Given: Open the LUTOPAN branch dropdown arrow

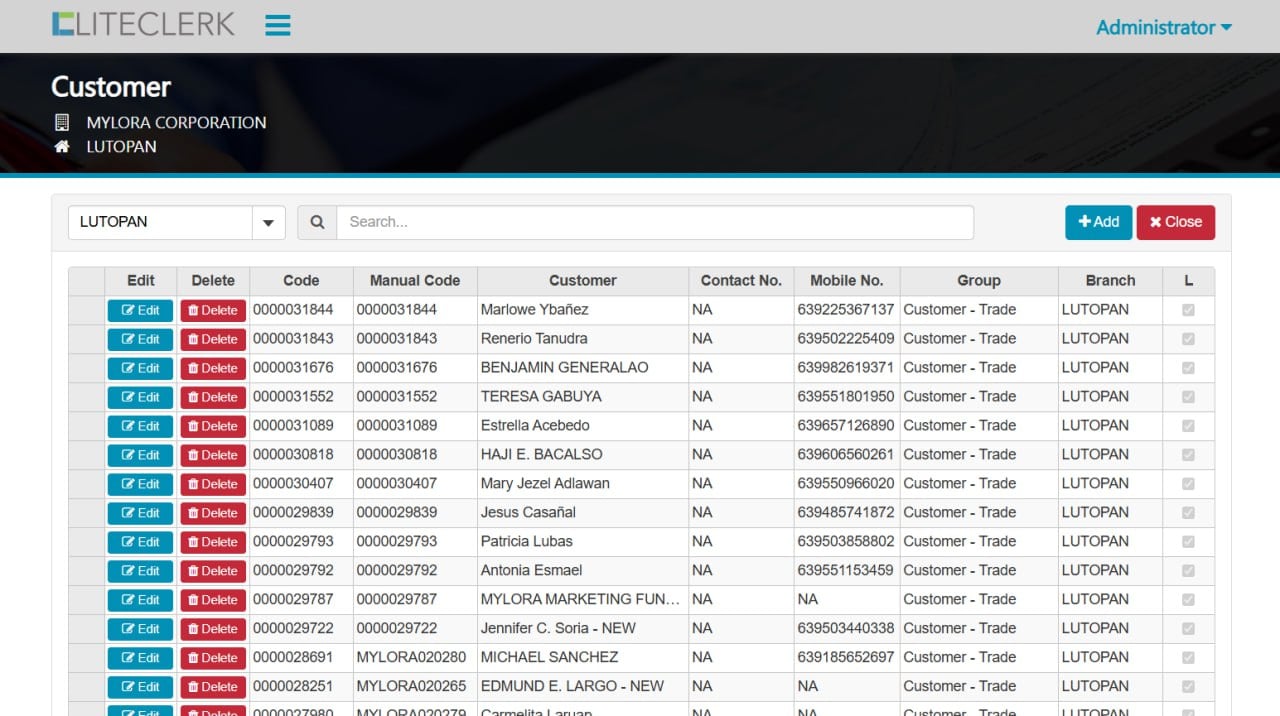Looking at the screenshot, I should 268,222.
